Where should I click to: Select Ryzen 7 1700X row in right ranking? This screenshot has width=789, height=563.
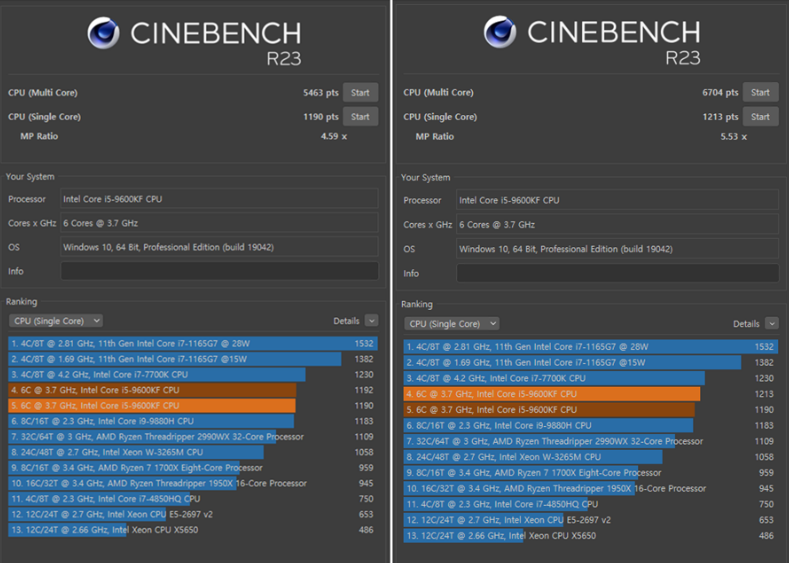(x=591, y=473)
